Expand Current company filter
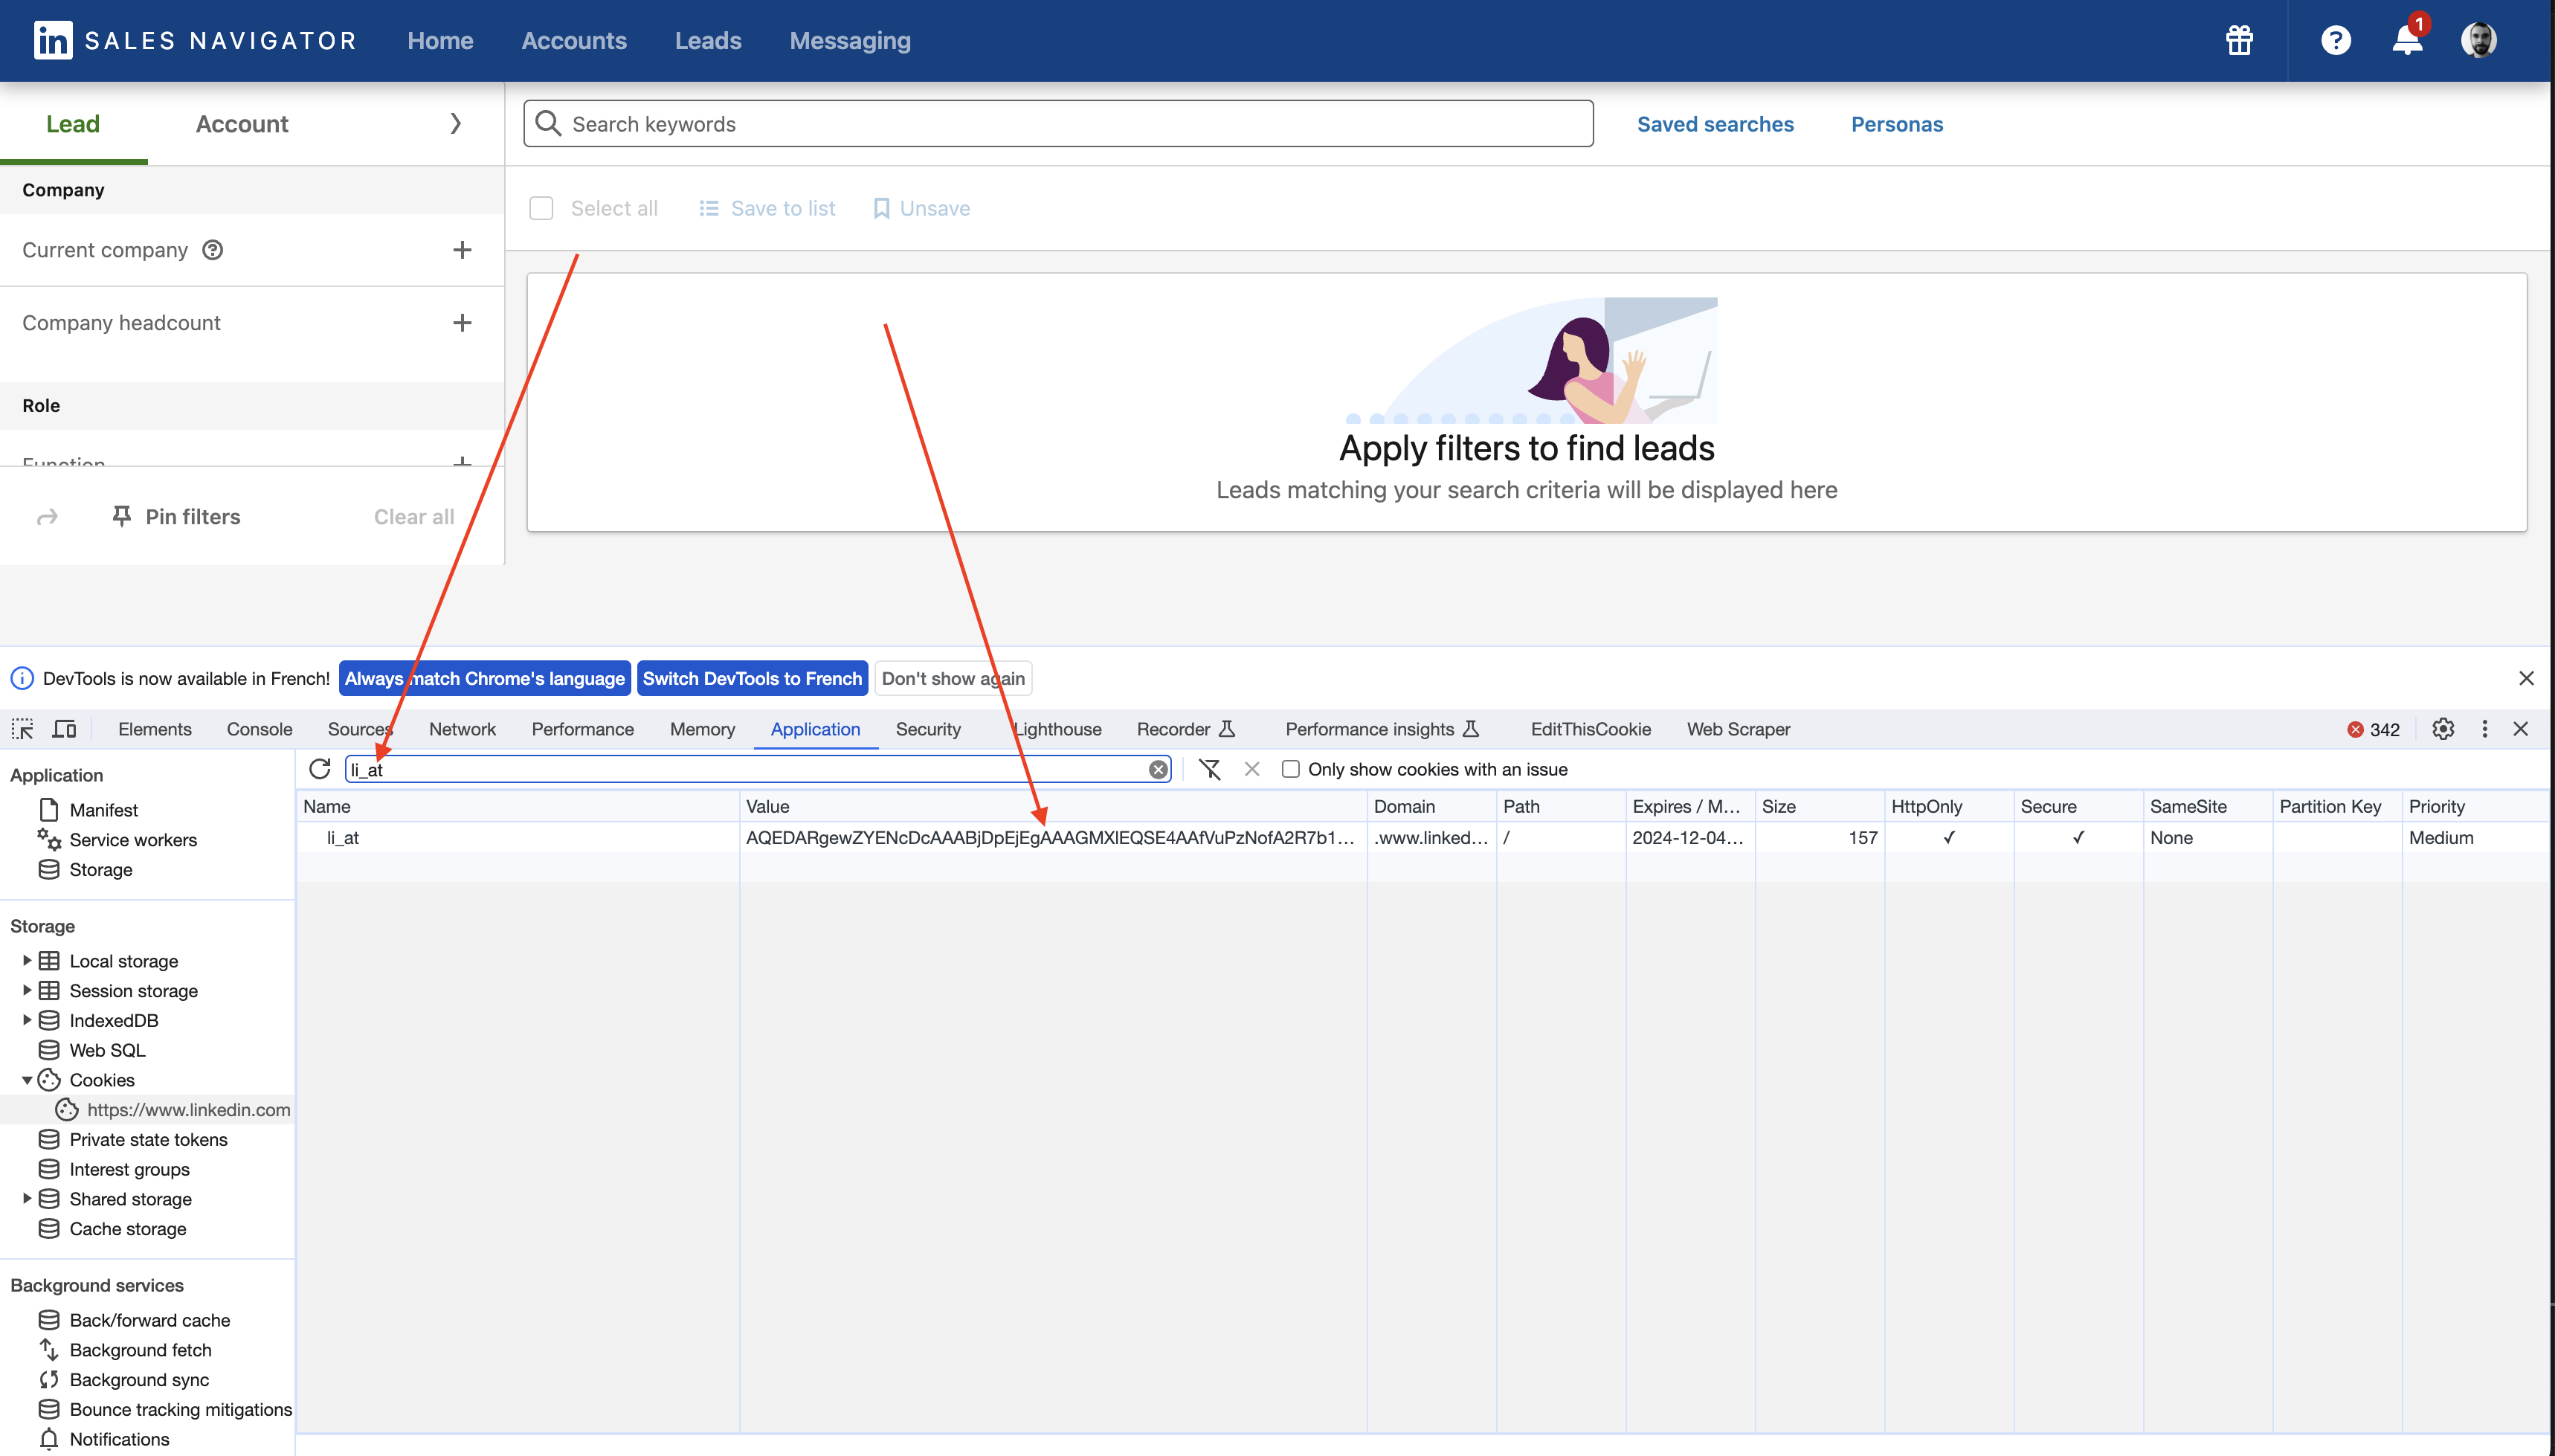Image resolution: width=2555 pixels, height=1456 pixels. 462,250
